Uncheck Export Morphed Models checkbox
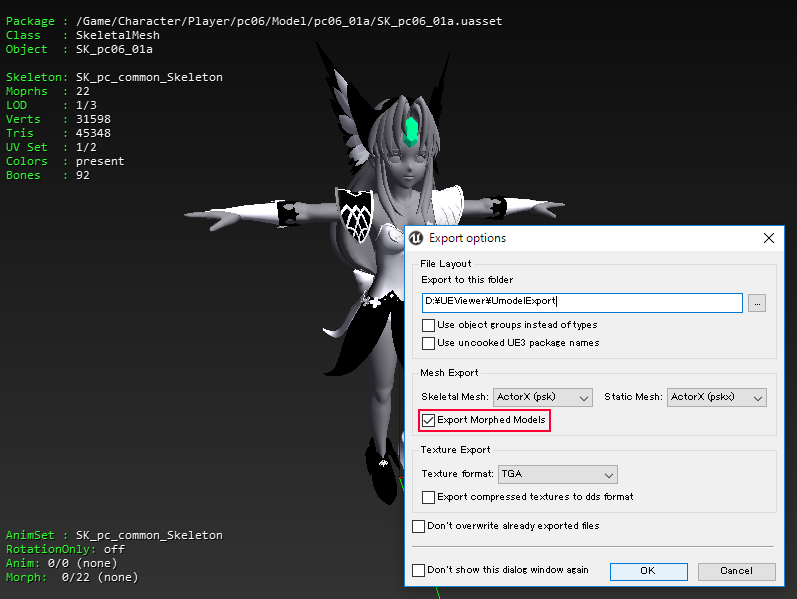The height and width of the screenshot is (599, 797). (x=428, y=421)
